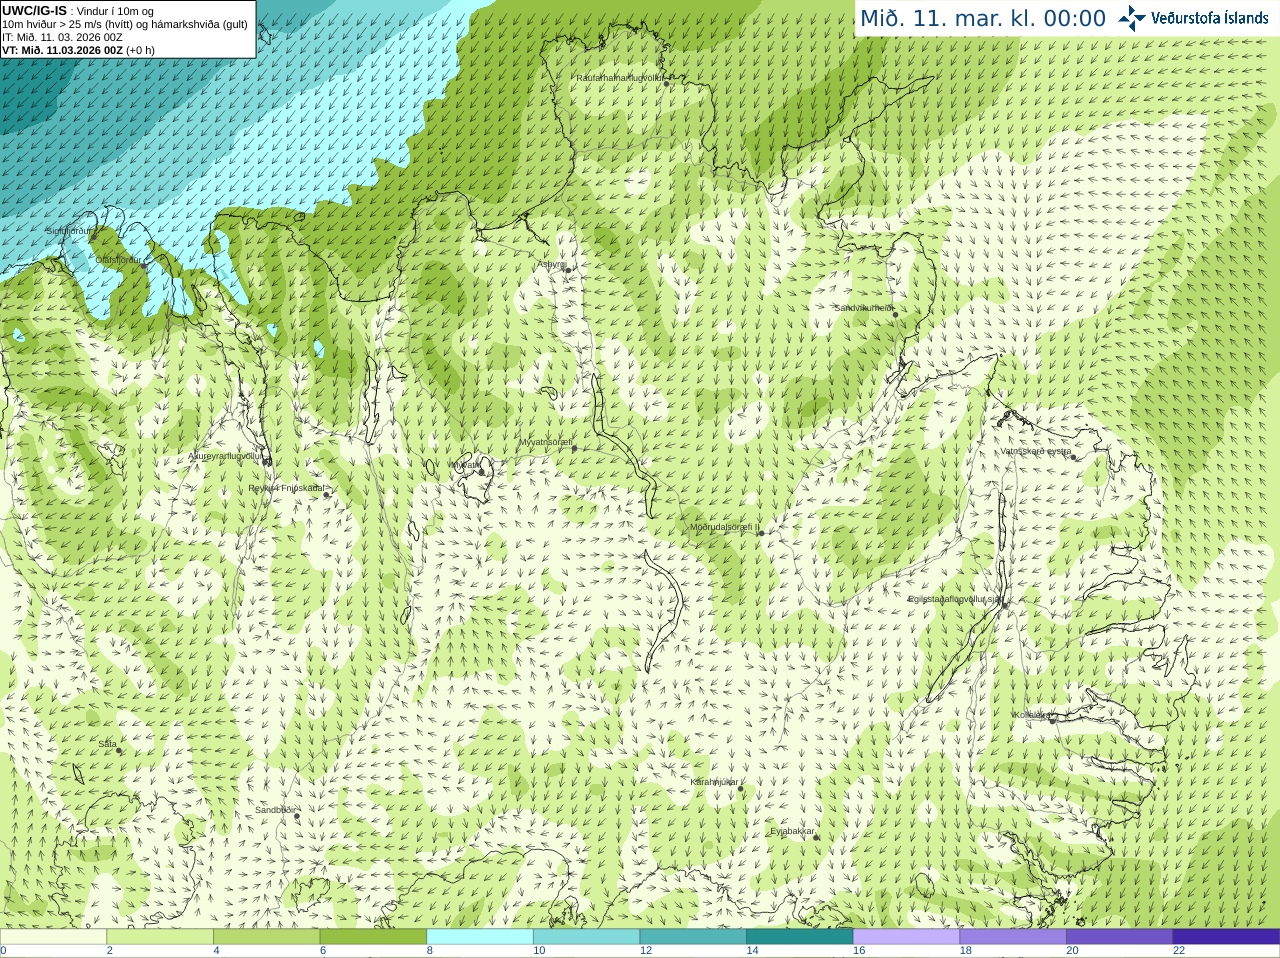This screenshot has height=958, width=1280.
Task: Click the light lavender 16–18 m/s legend swatch
Action: (906, 937)
